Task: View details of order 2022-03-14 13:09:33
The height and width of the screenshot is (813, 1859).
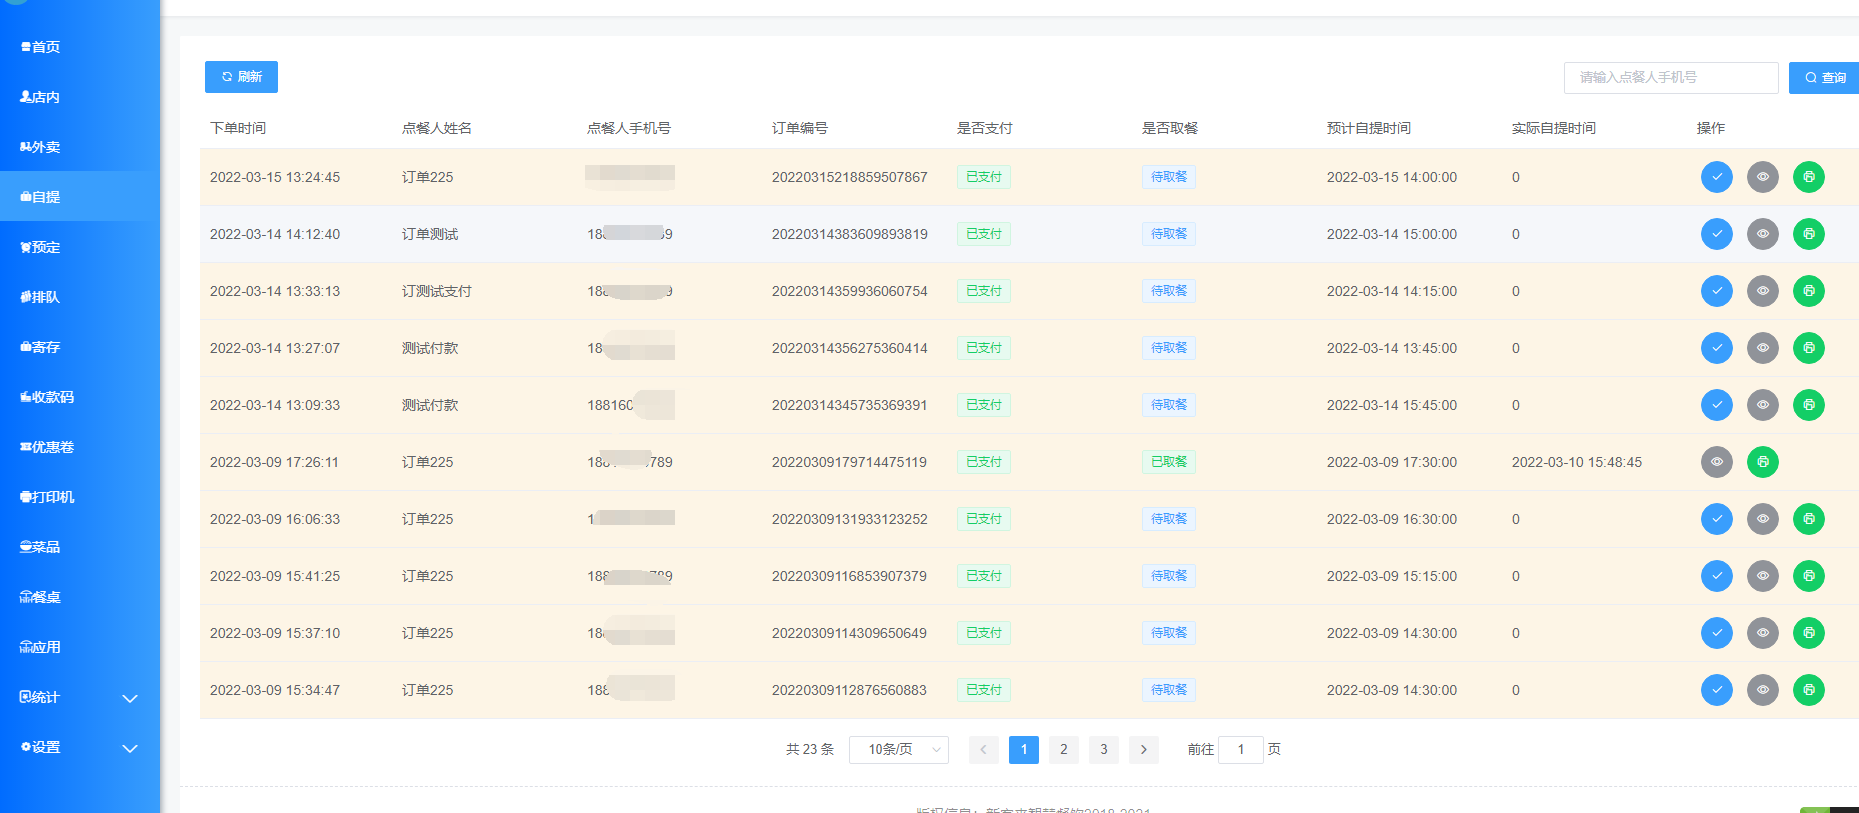Action: tap(1762, 405)
